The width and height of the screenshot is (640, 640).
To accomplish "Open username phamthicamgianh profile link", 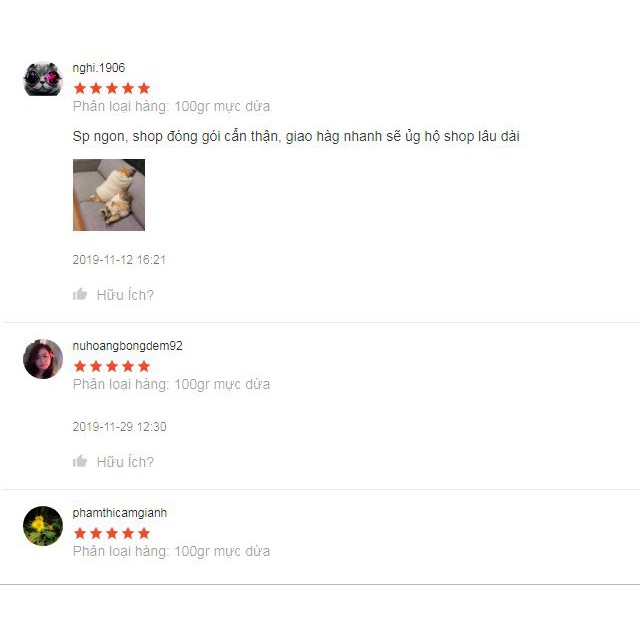I will [x=120, y=513].
